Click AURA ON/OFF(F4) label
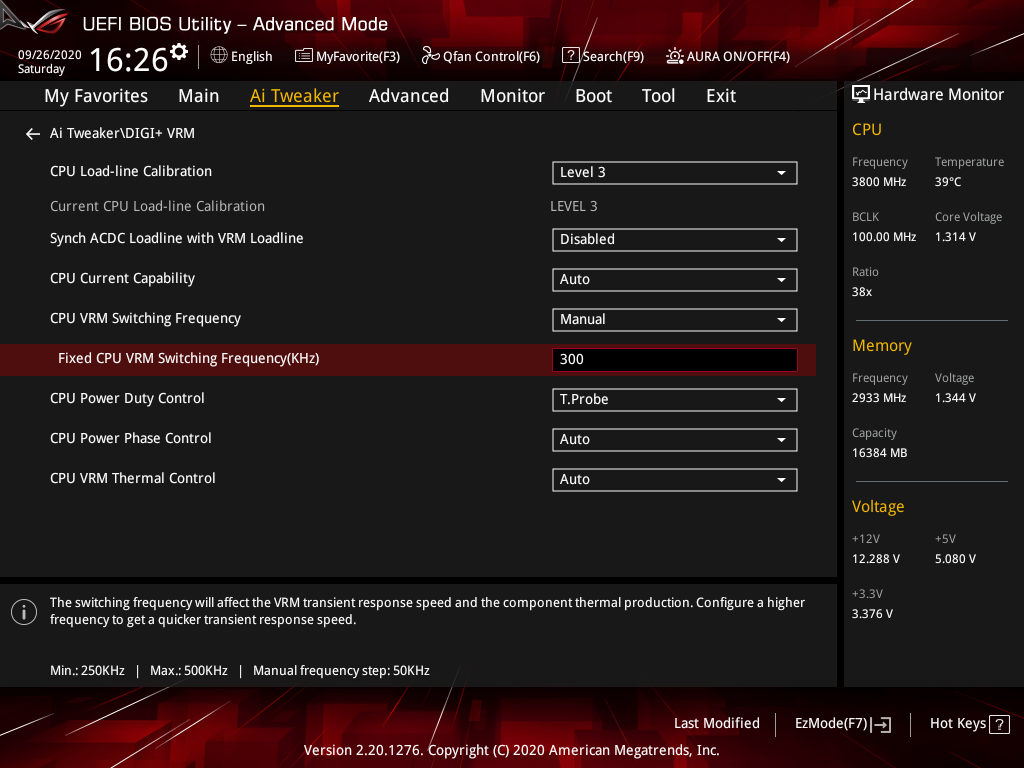 (x=738, y=57)
